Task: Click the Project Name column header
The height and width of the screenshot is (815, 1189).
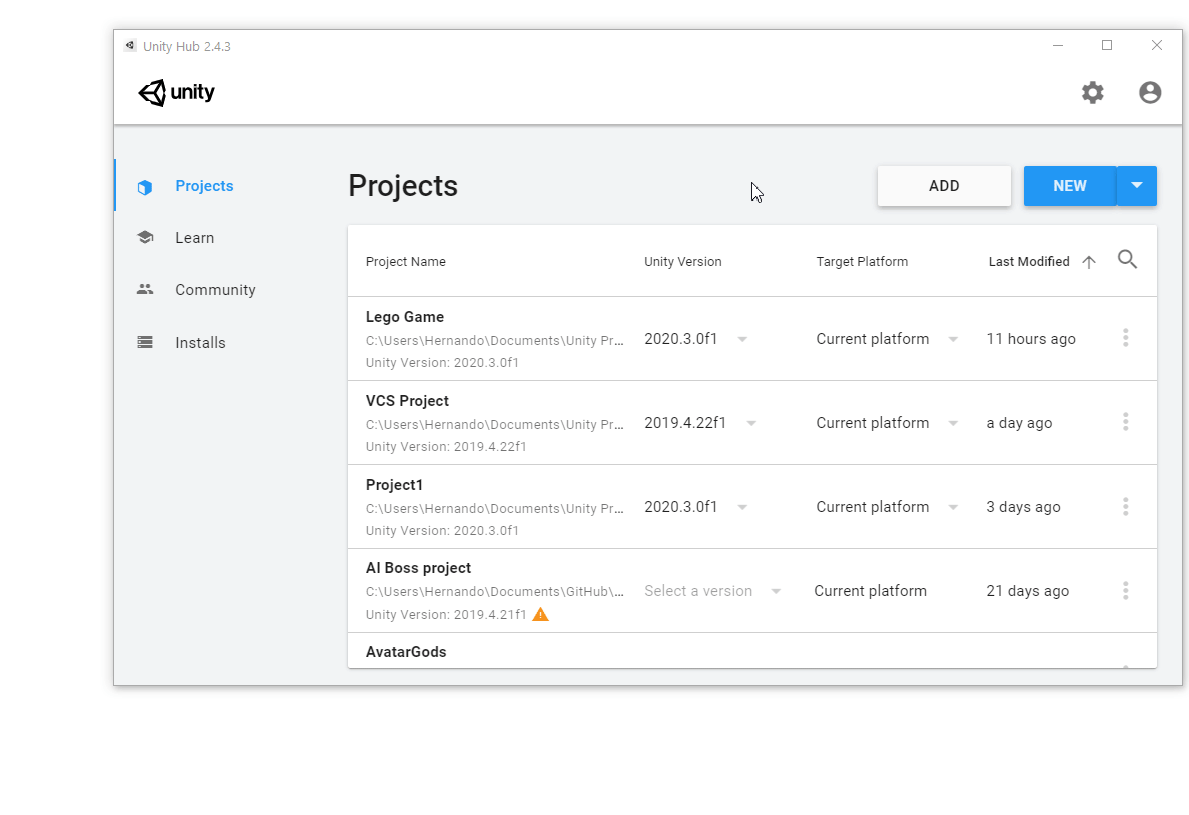Action: (406, 262)
